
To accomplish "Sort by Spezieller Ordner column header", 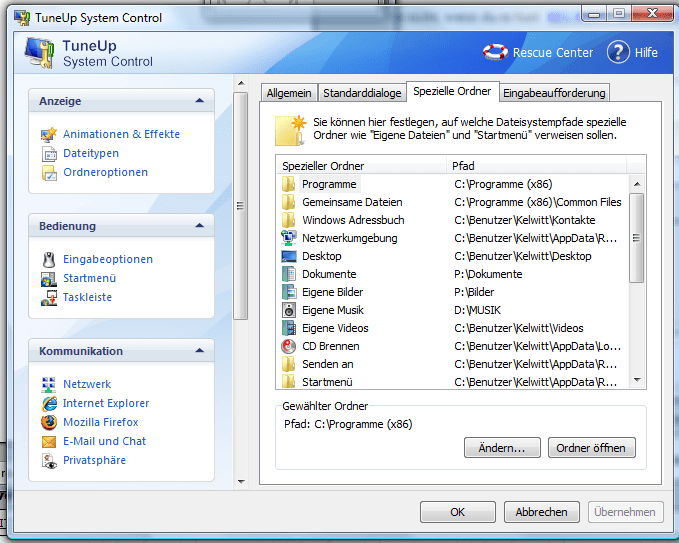I will pos(361,166).
